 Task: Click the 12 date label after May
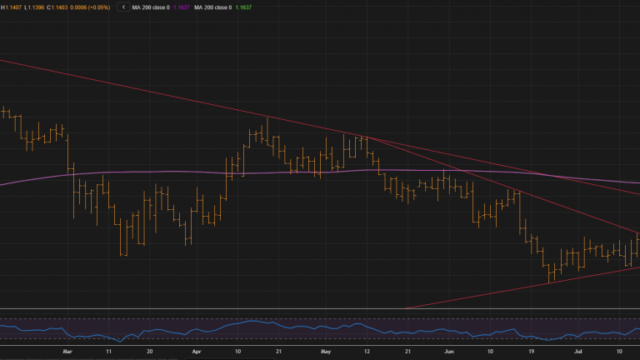[x=367, y=351]
